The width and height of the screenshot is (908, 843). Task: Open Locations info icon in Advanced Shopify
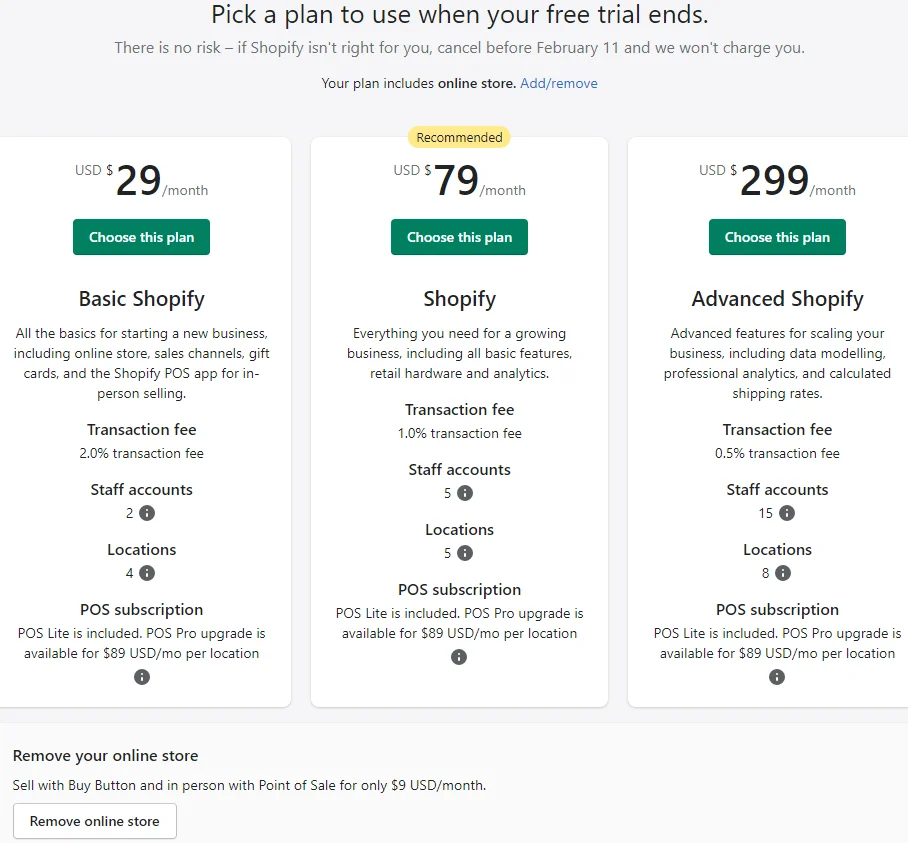click(x=783, y=573)
